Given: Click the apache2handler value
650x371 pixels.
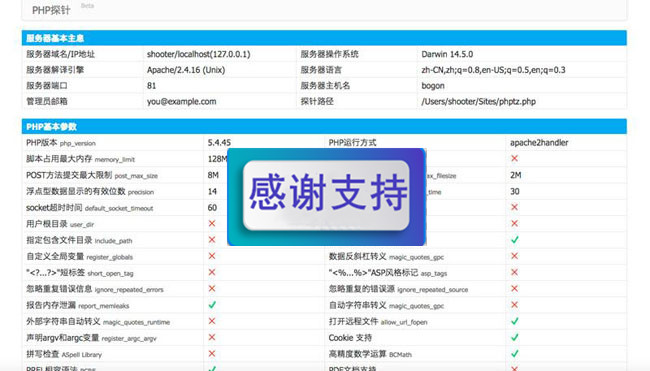Looking at the screenshot, I should (539, 143).
